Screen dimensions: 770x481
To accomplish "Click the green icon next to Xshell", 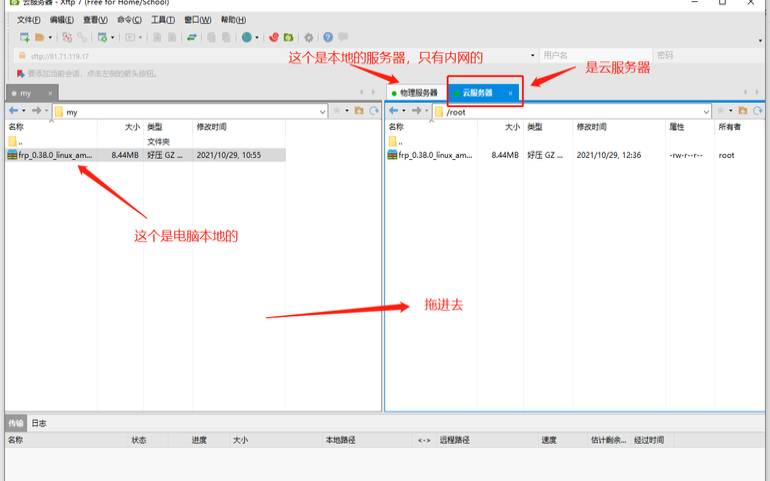I will 288,37.
